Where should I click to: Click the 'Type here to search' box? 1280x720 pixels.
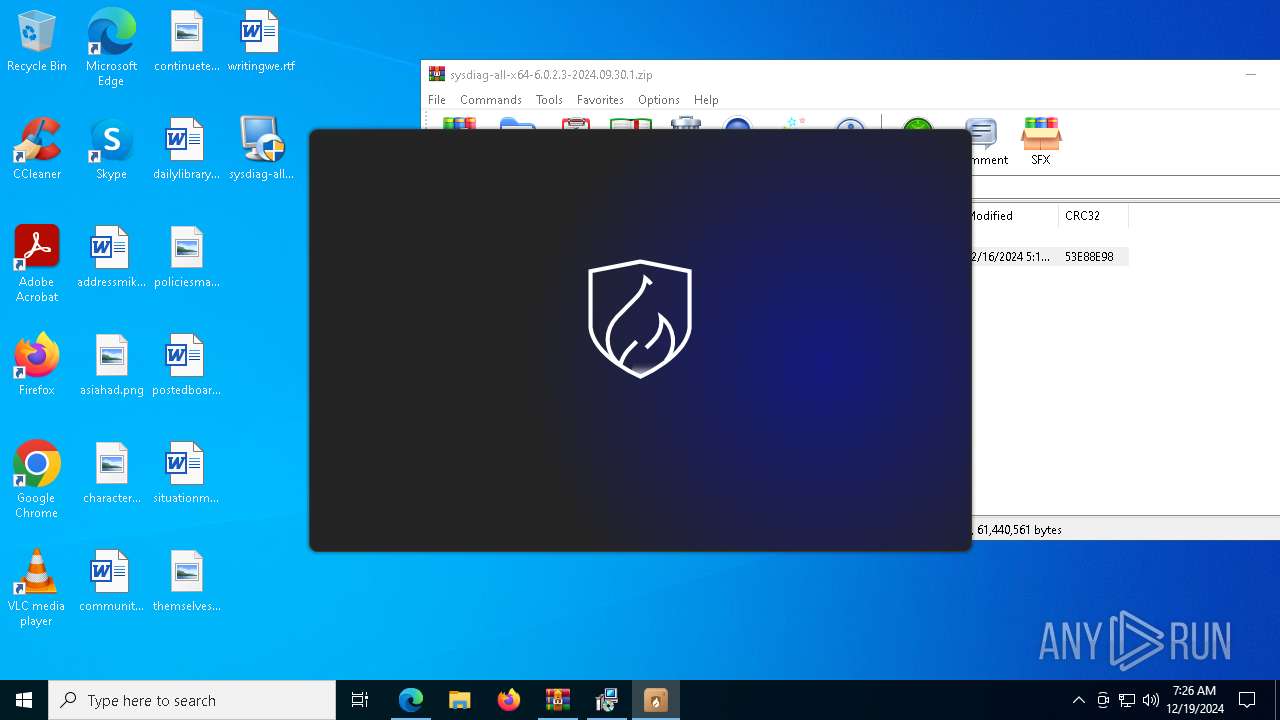192,700
